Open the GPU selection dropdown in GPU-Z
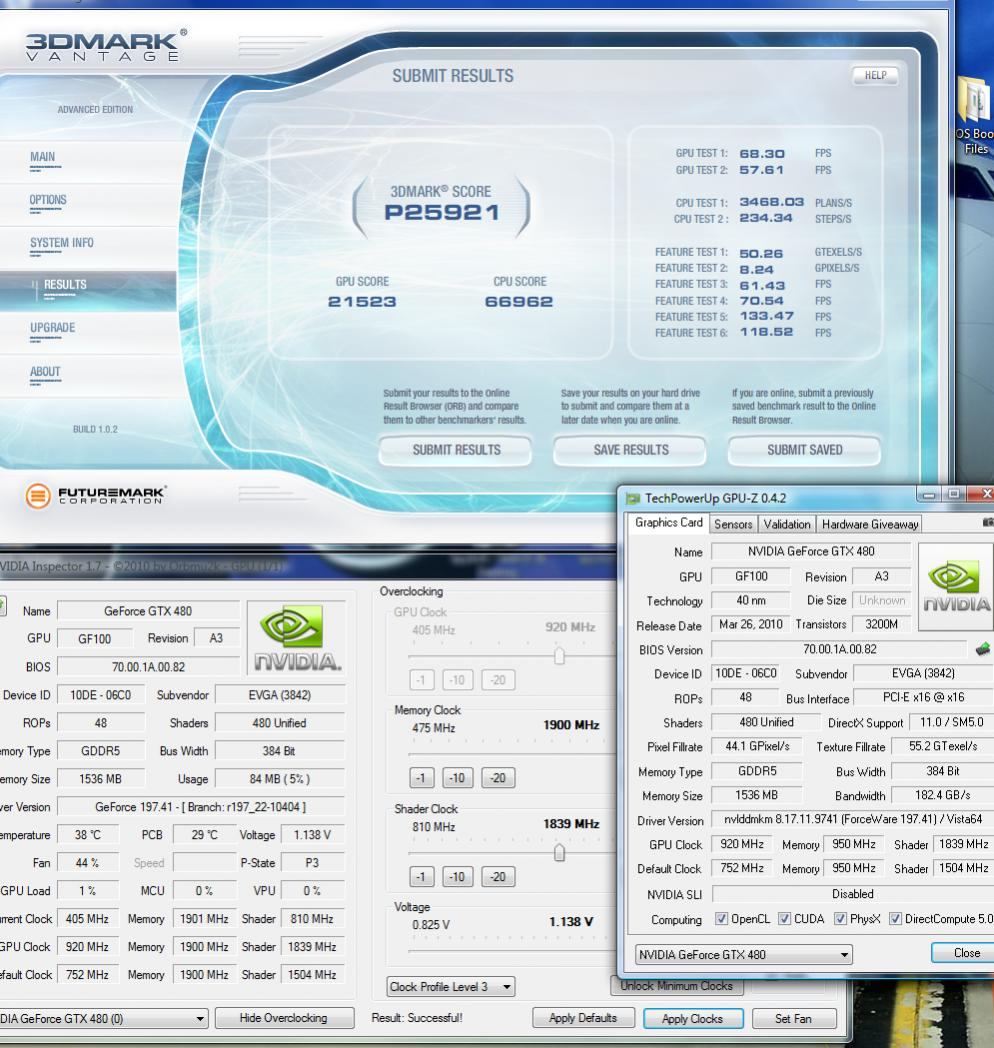 (x=743, y=954)
